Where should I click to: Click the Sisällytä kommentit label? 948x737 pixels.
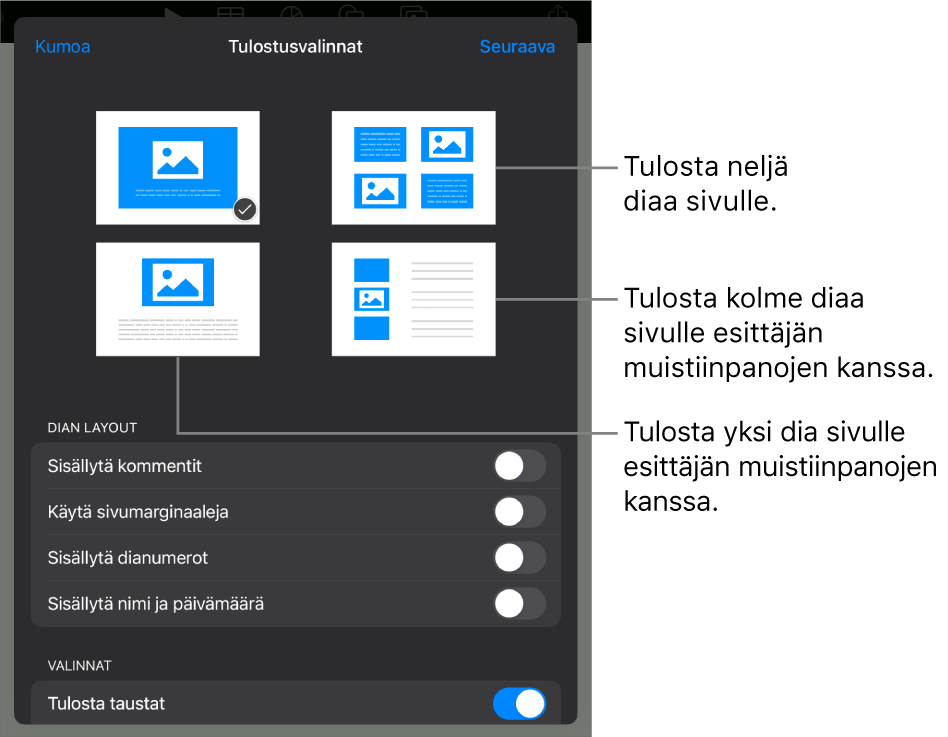(125, 466)
